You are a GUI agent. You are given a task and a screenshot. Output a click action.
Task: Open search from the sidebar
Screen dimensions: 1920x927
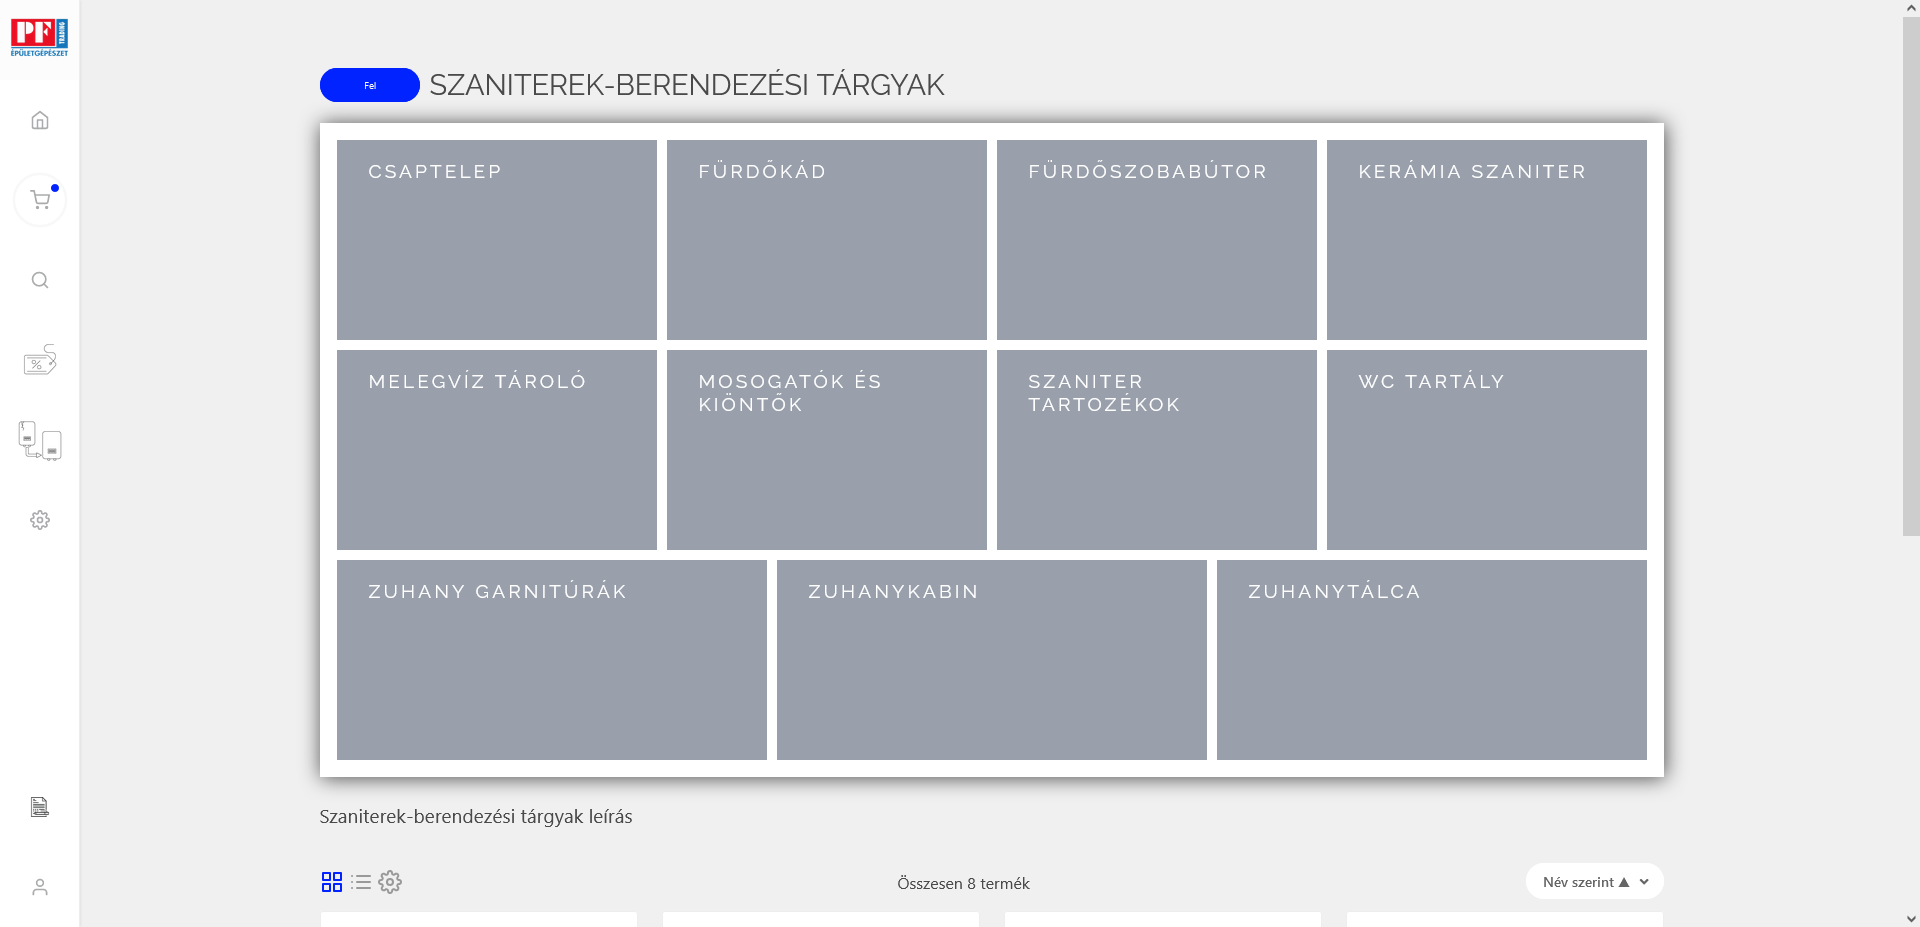[40, 280]
